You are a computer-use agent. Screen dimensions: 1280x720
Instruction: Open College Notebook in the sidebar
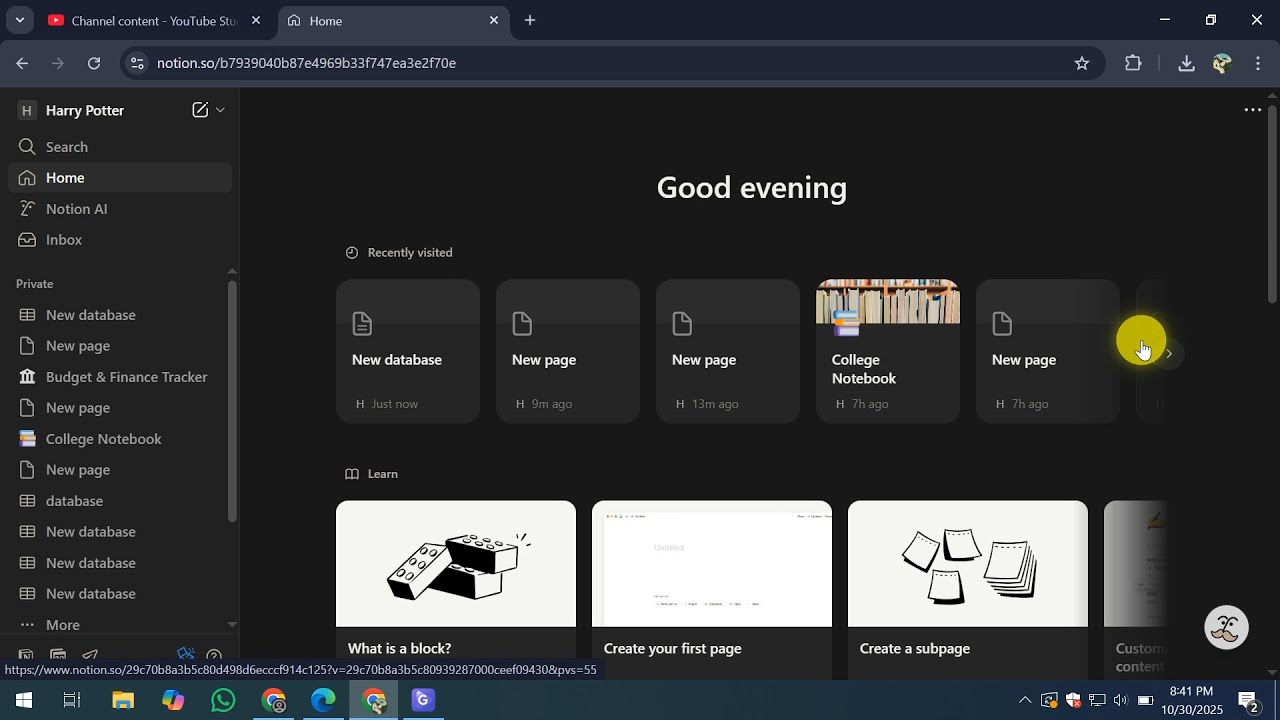point(120,439)
